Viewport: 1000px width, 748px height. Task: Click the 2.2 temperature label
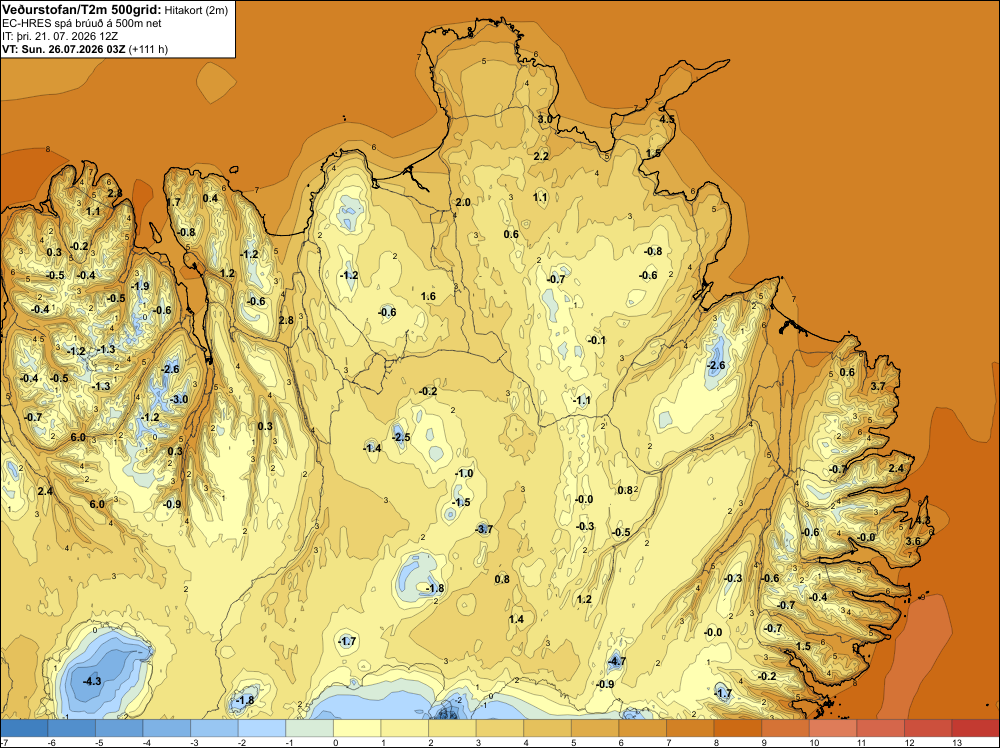[541, 156]
